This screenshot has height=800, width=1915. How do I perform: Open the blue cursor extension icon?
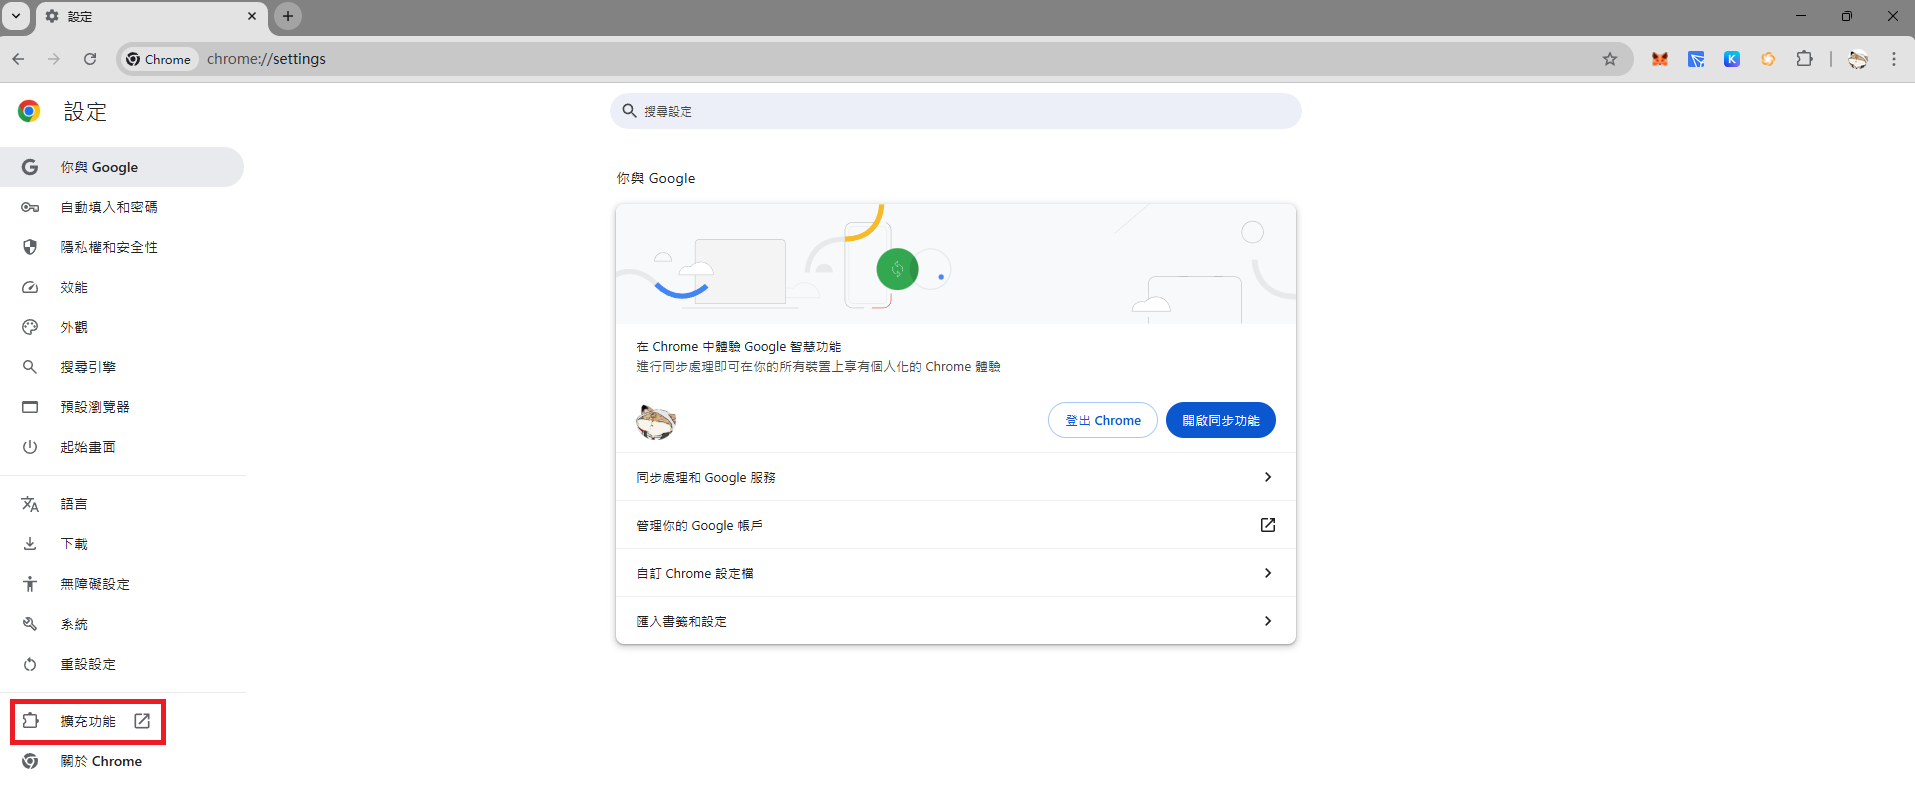[x=1696, y=59]
